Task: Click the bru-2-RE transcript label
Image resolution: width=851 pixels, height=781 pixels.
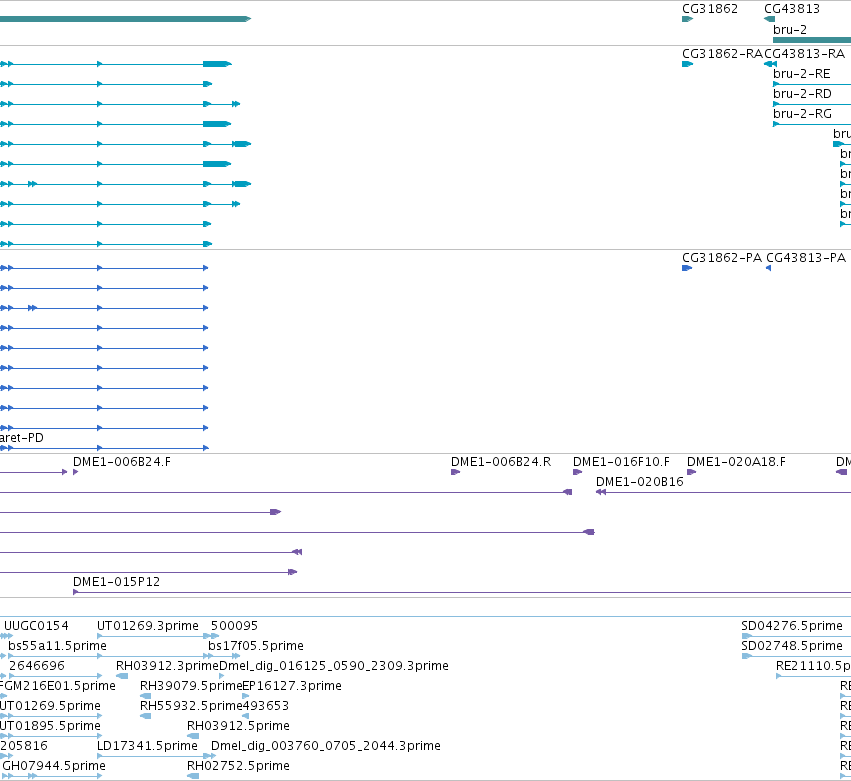Action: click(802, 74)
